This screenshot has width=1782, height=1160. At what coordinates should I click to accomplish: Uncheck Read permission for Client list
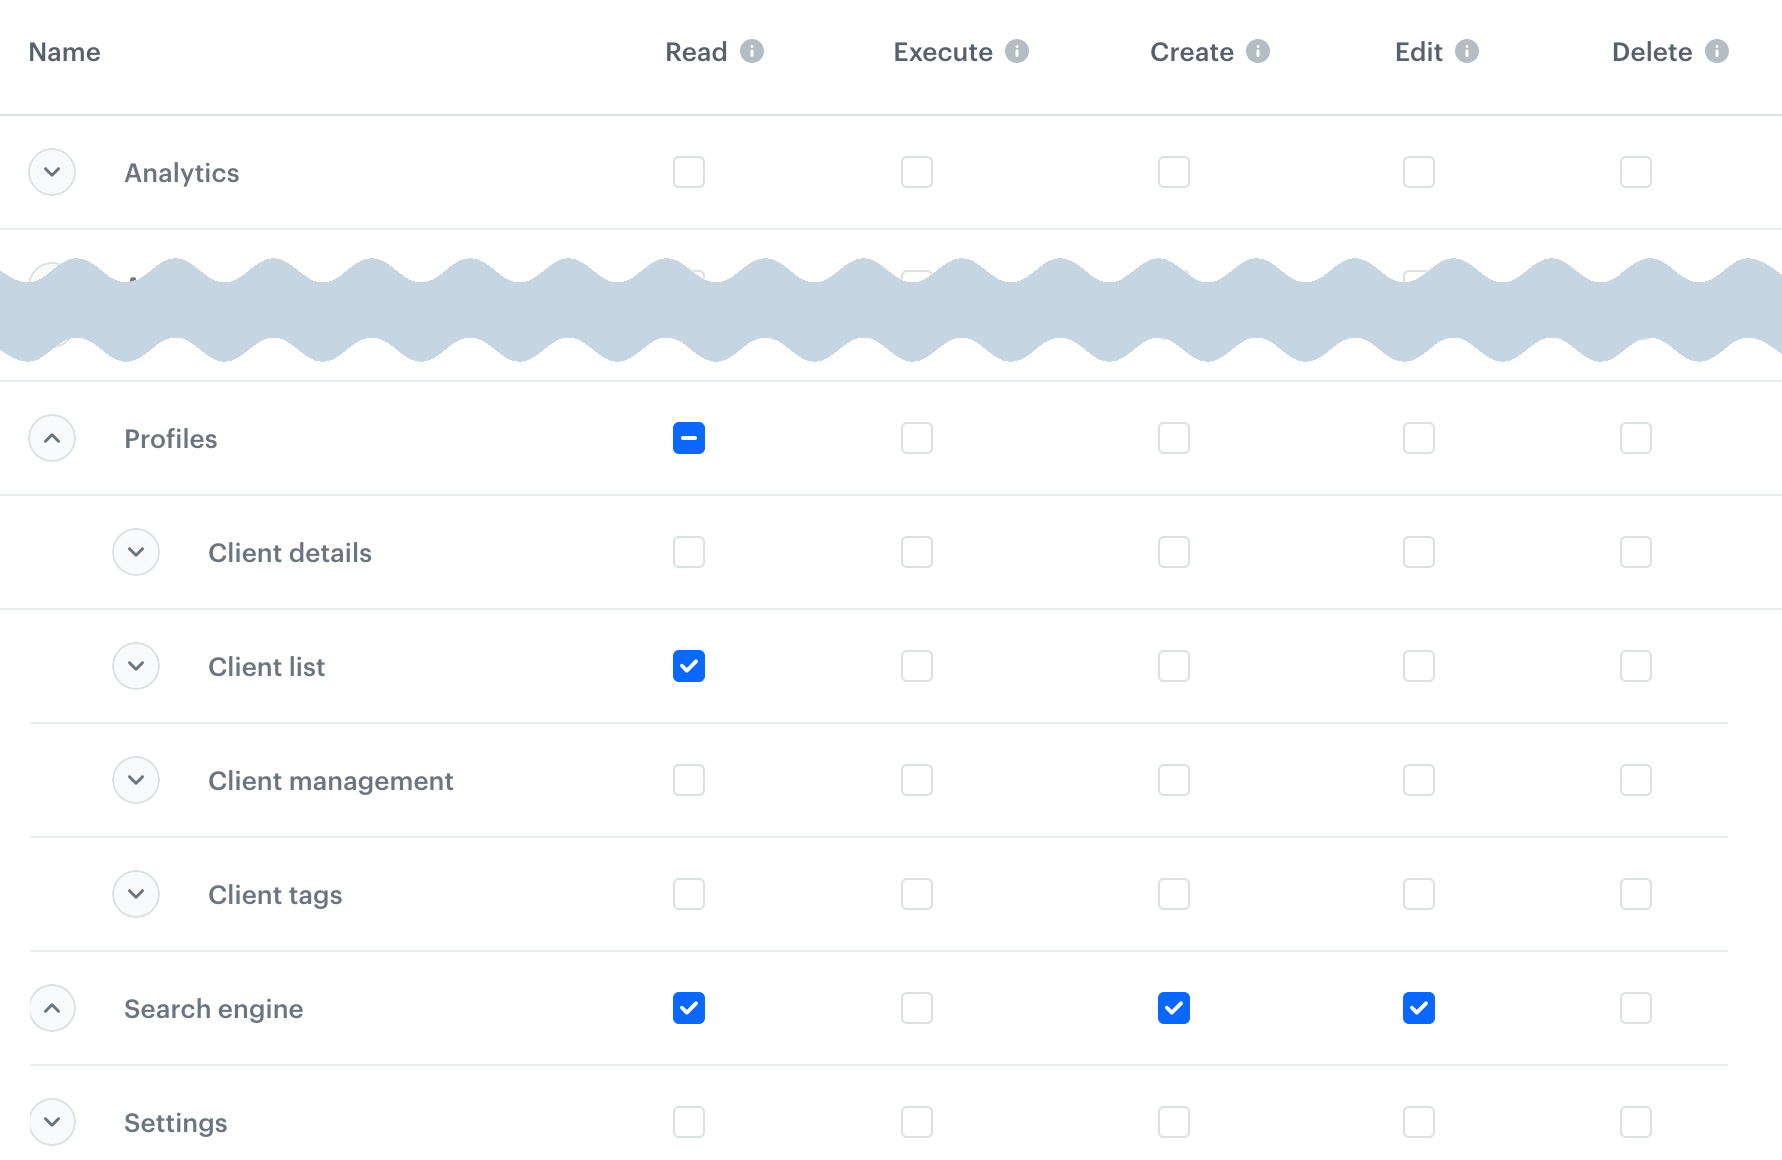point(688,666)
